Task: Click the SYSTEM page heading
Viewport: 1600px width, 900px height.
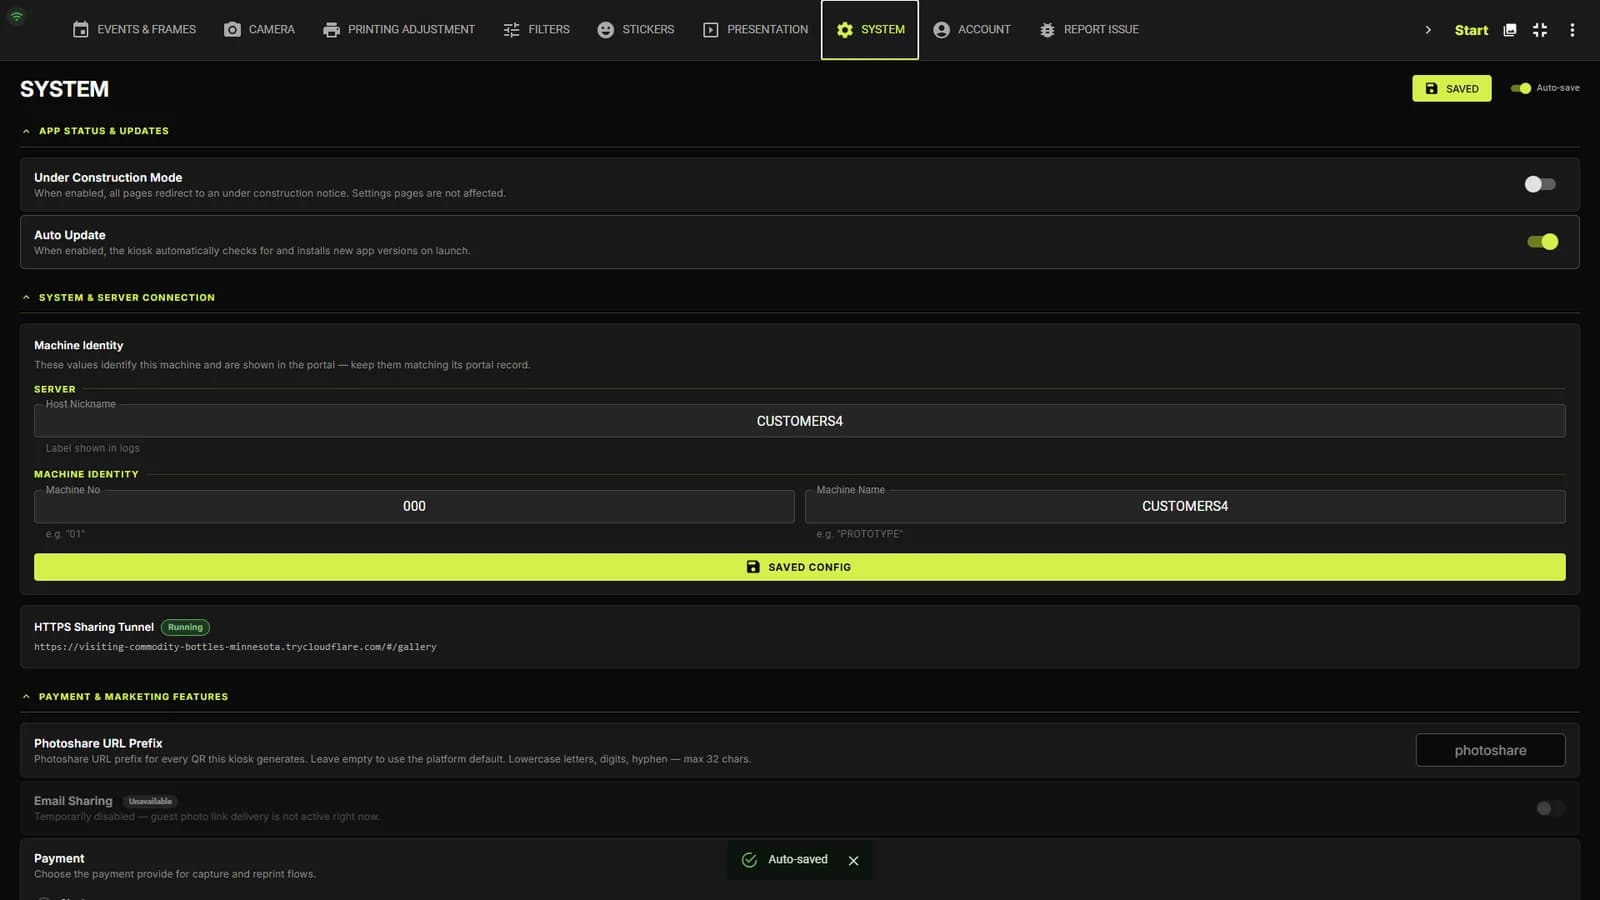Action: click(64, 89)
